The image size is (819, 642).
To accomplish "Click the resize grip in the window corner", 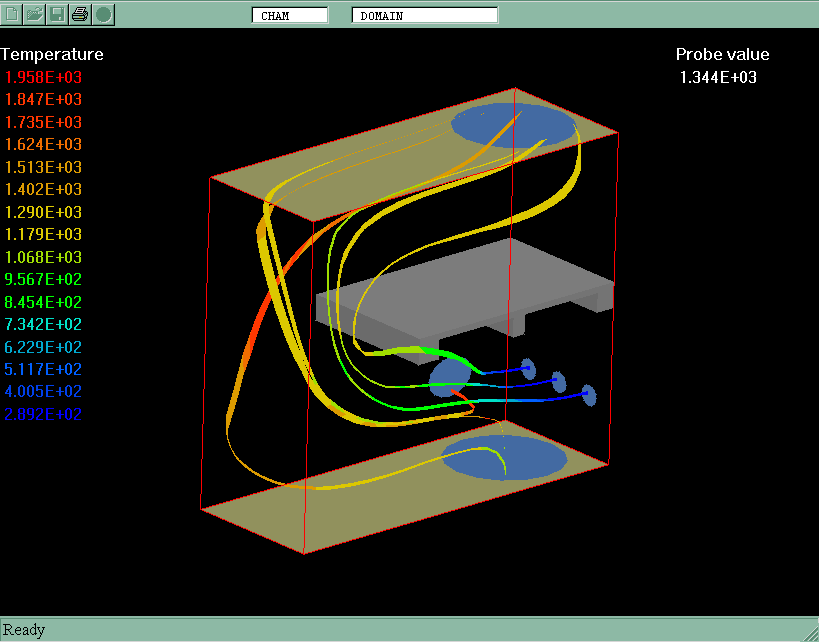I will click(x=810, y=633).
